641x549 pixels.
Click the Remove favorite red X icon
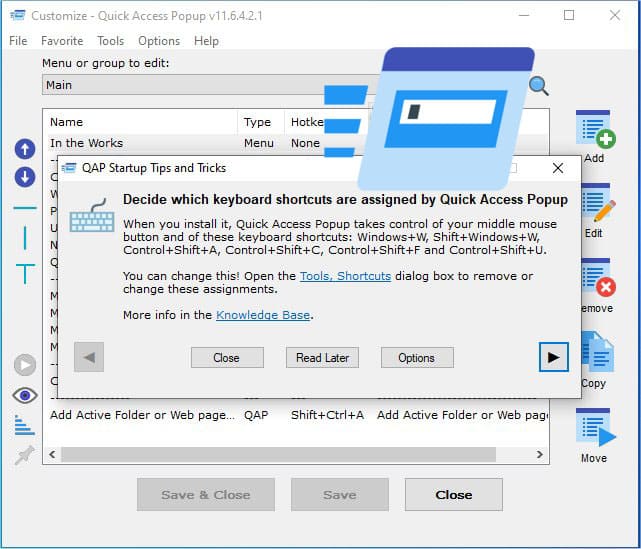(x=598, y=278)
